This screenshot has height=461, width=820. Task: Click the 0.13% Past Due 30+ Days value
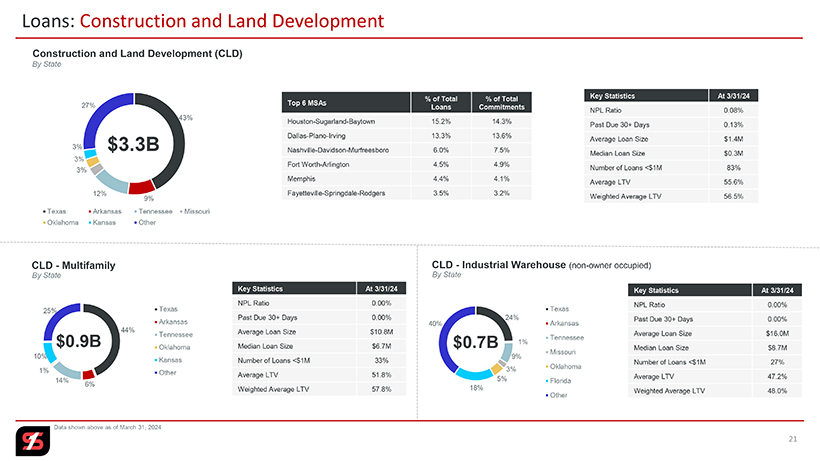(733, 125)
